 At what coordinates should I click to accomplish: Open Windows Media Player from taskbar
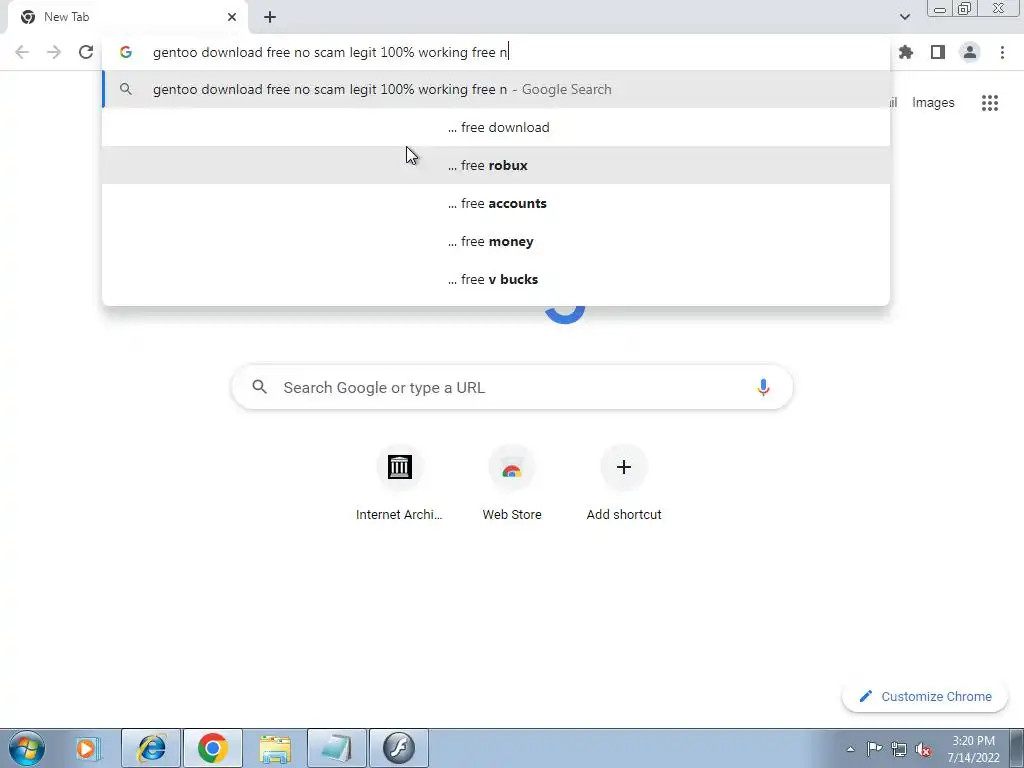[86, 748]
